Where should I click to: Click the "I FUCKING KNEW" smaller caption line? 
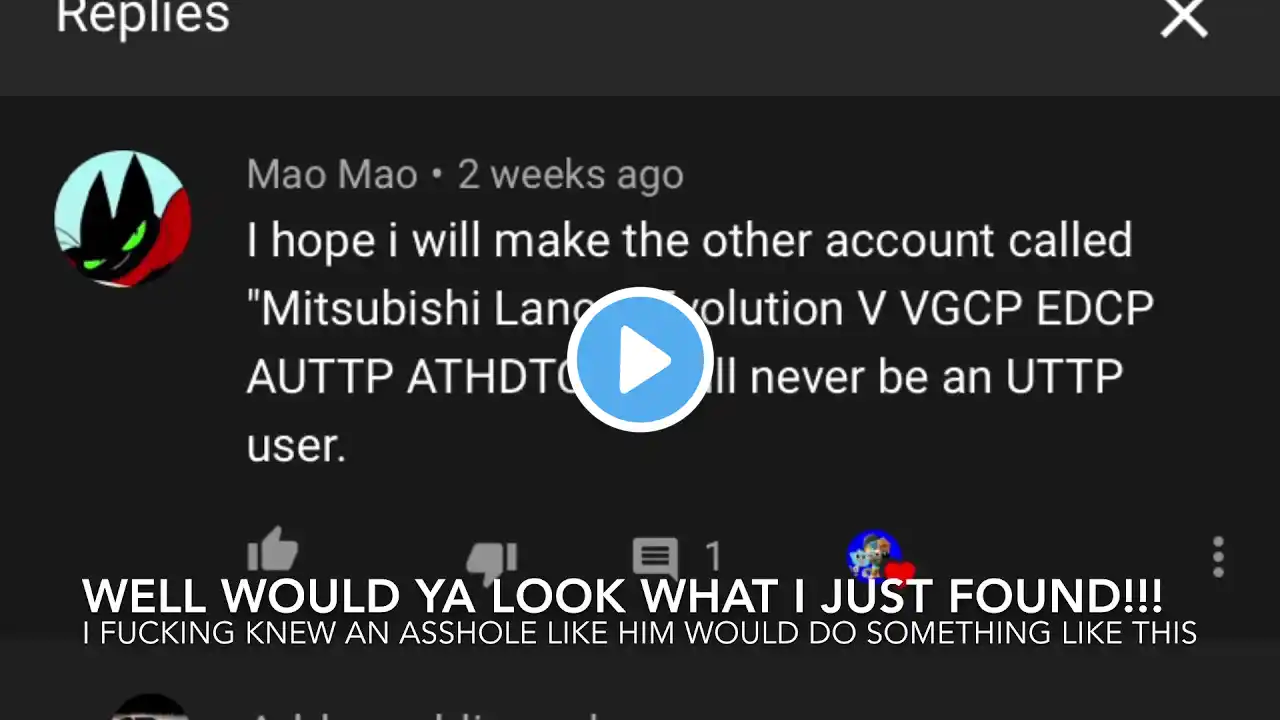[x=640, y=633]
